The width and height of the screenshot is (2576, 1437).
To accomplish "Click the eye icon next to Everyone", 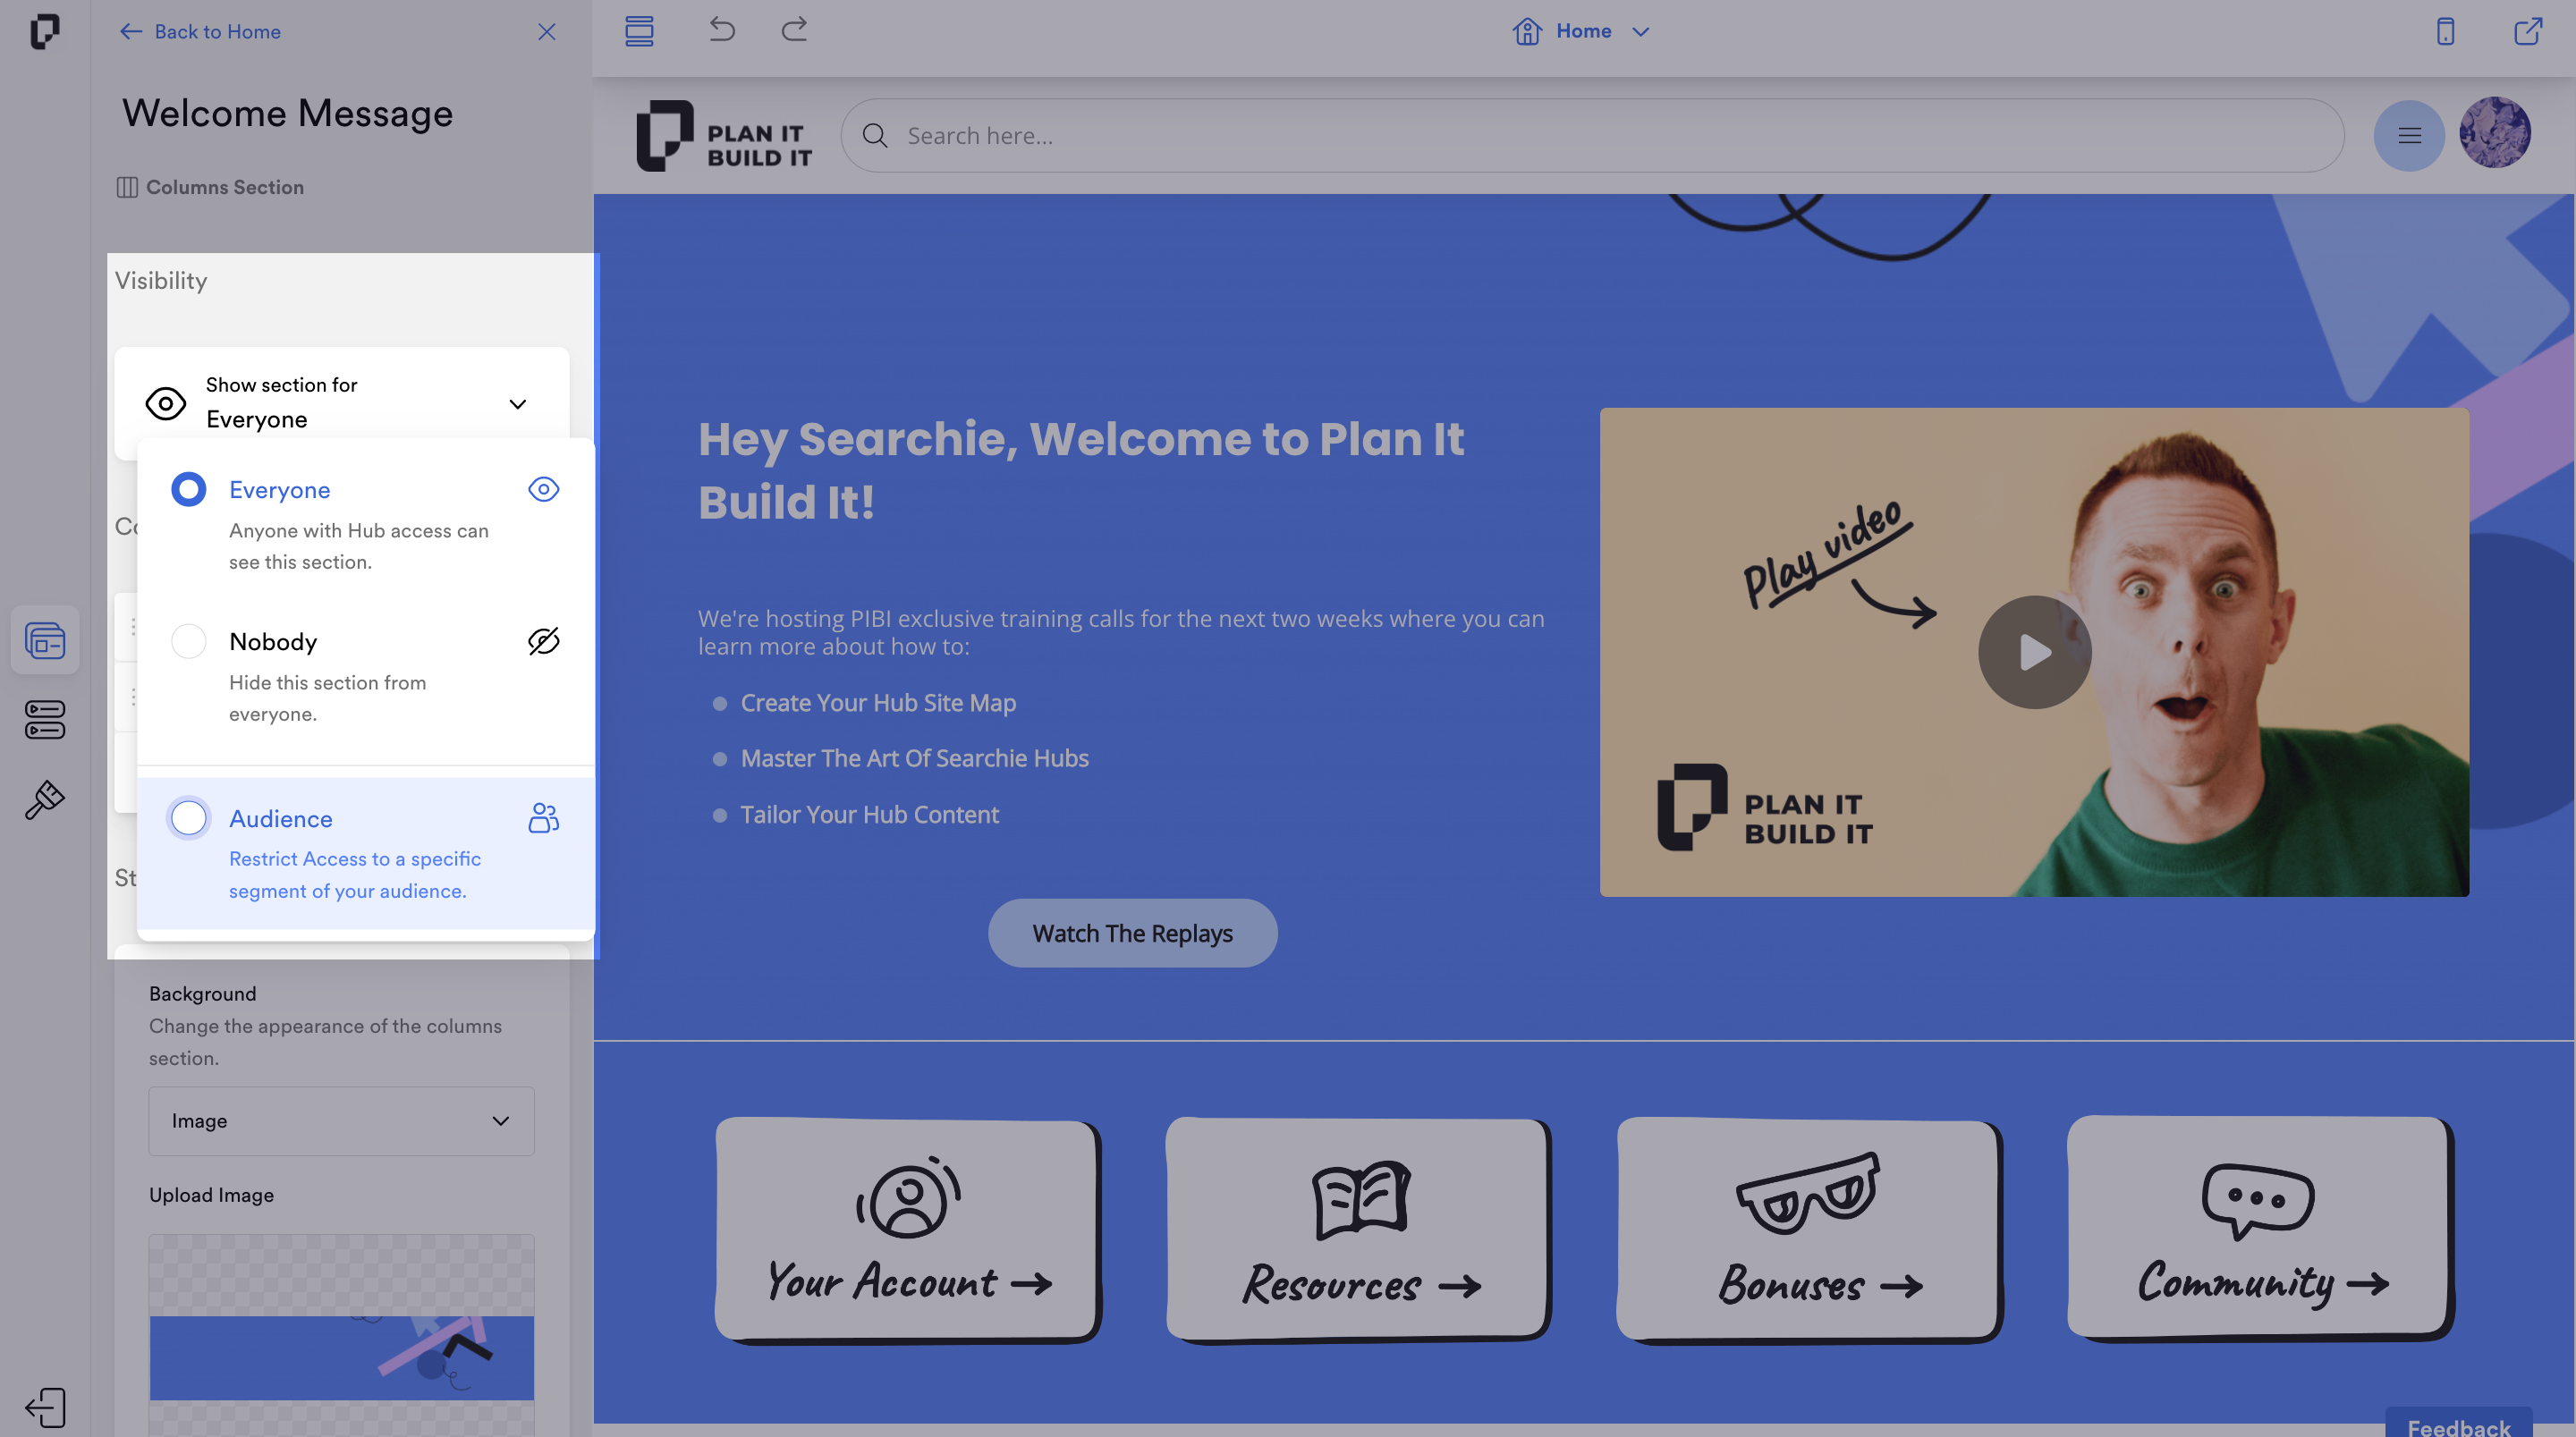I will (543, 489).
